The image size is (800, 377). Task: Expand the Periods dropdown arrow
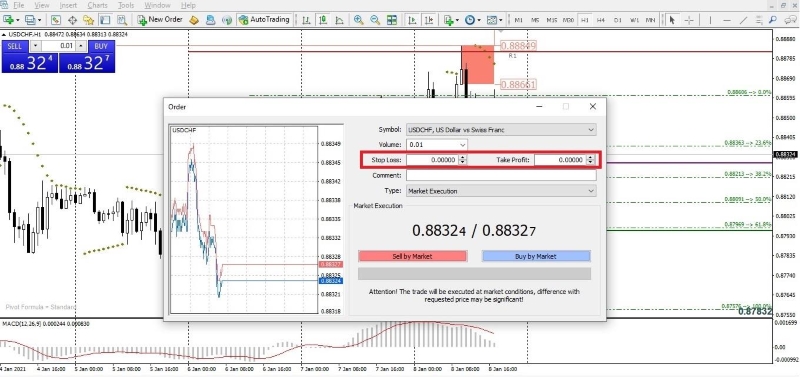(x=479, y=20)
